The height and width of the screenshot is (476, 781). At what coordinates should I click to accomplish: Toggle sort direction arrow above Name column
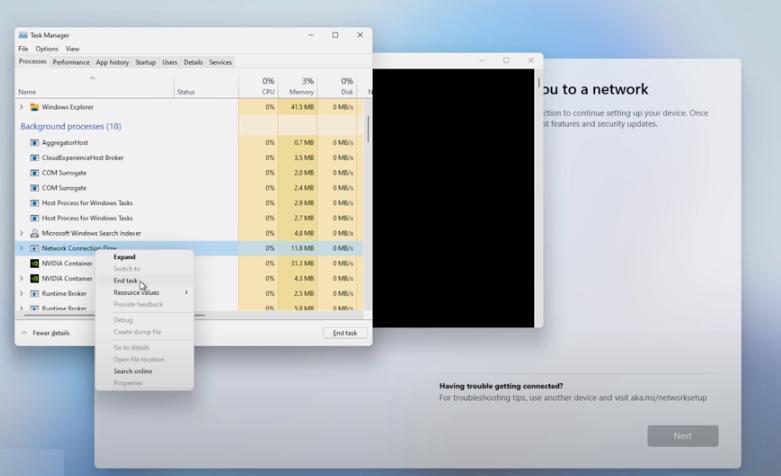[92, 78]
